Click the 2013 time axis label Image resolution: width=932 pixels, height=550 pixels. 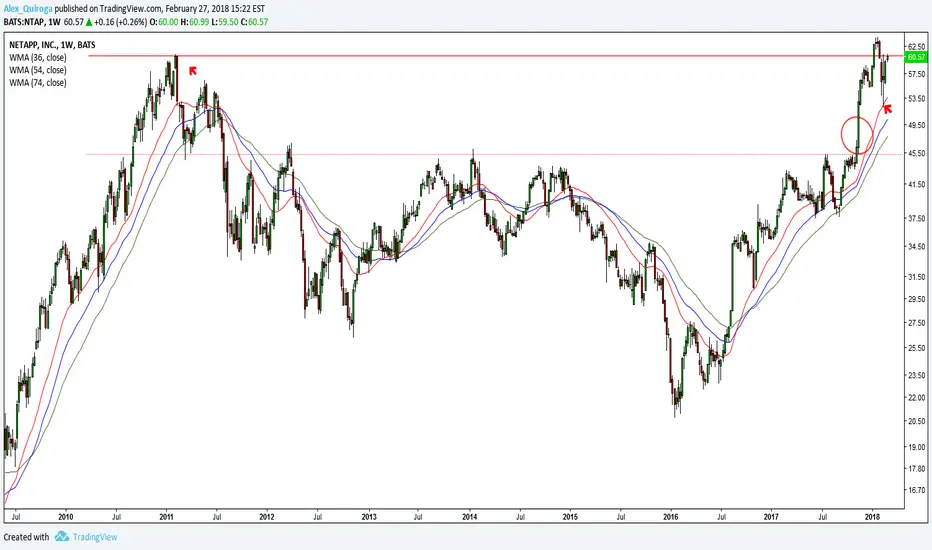point(369,517)
